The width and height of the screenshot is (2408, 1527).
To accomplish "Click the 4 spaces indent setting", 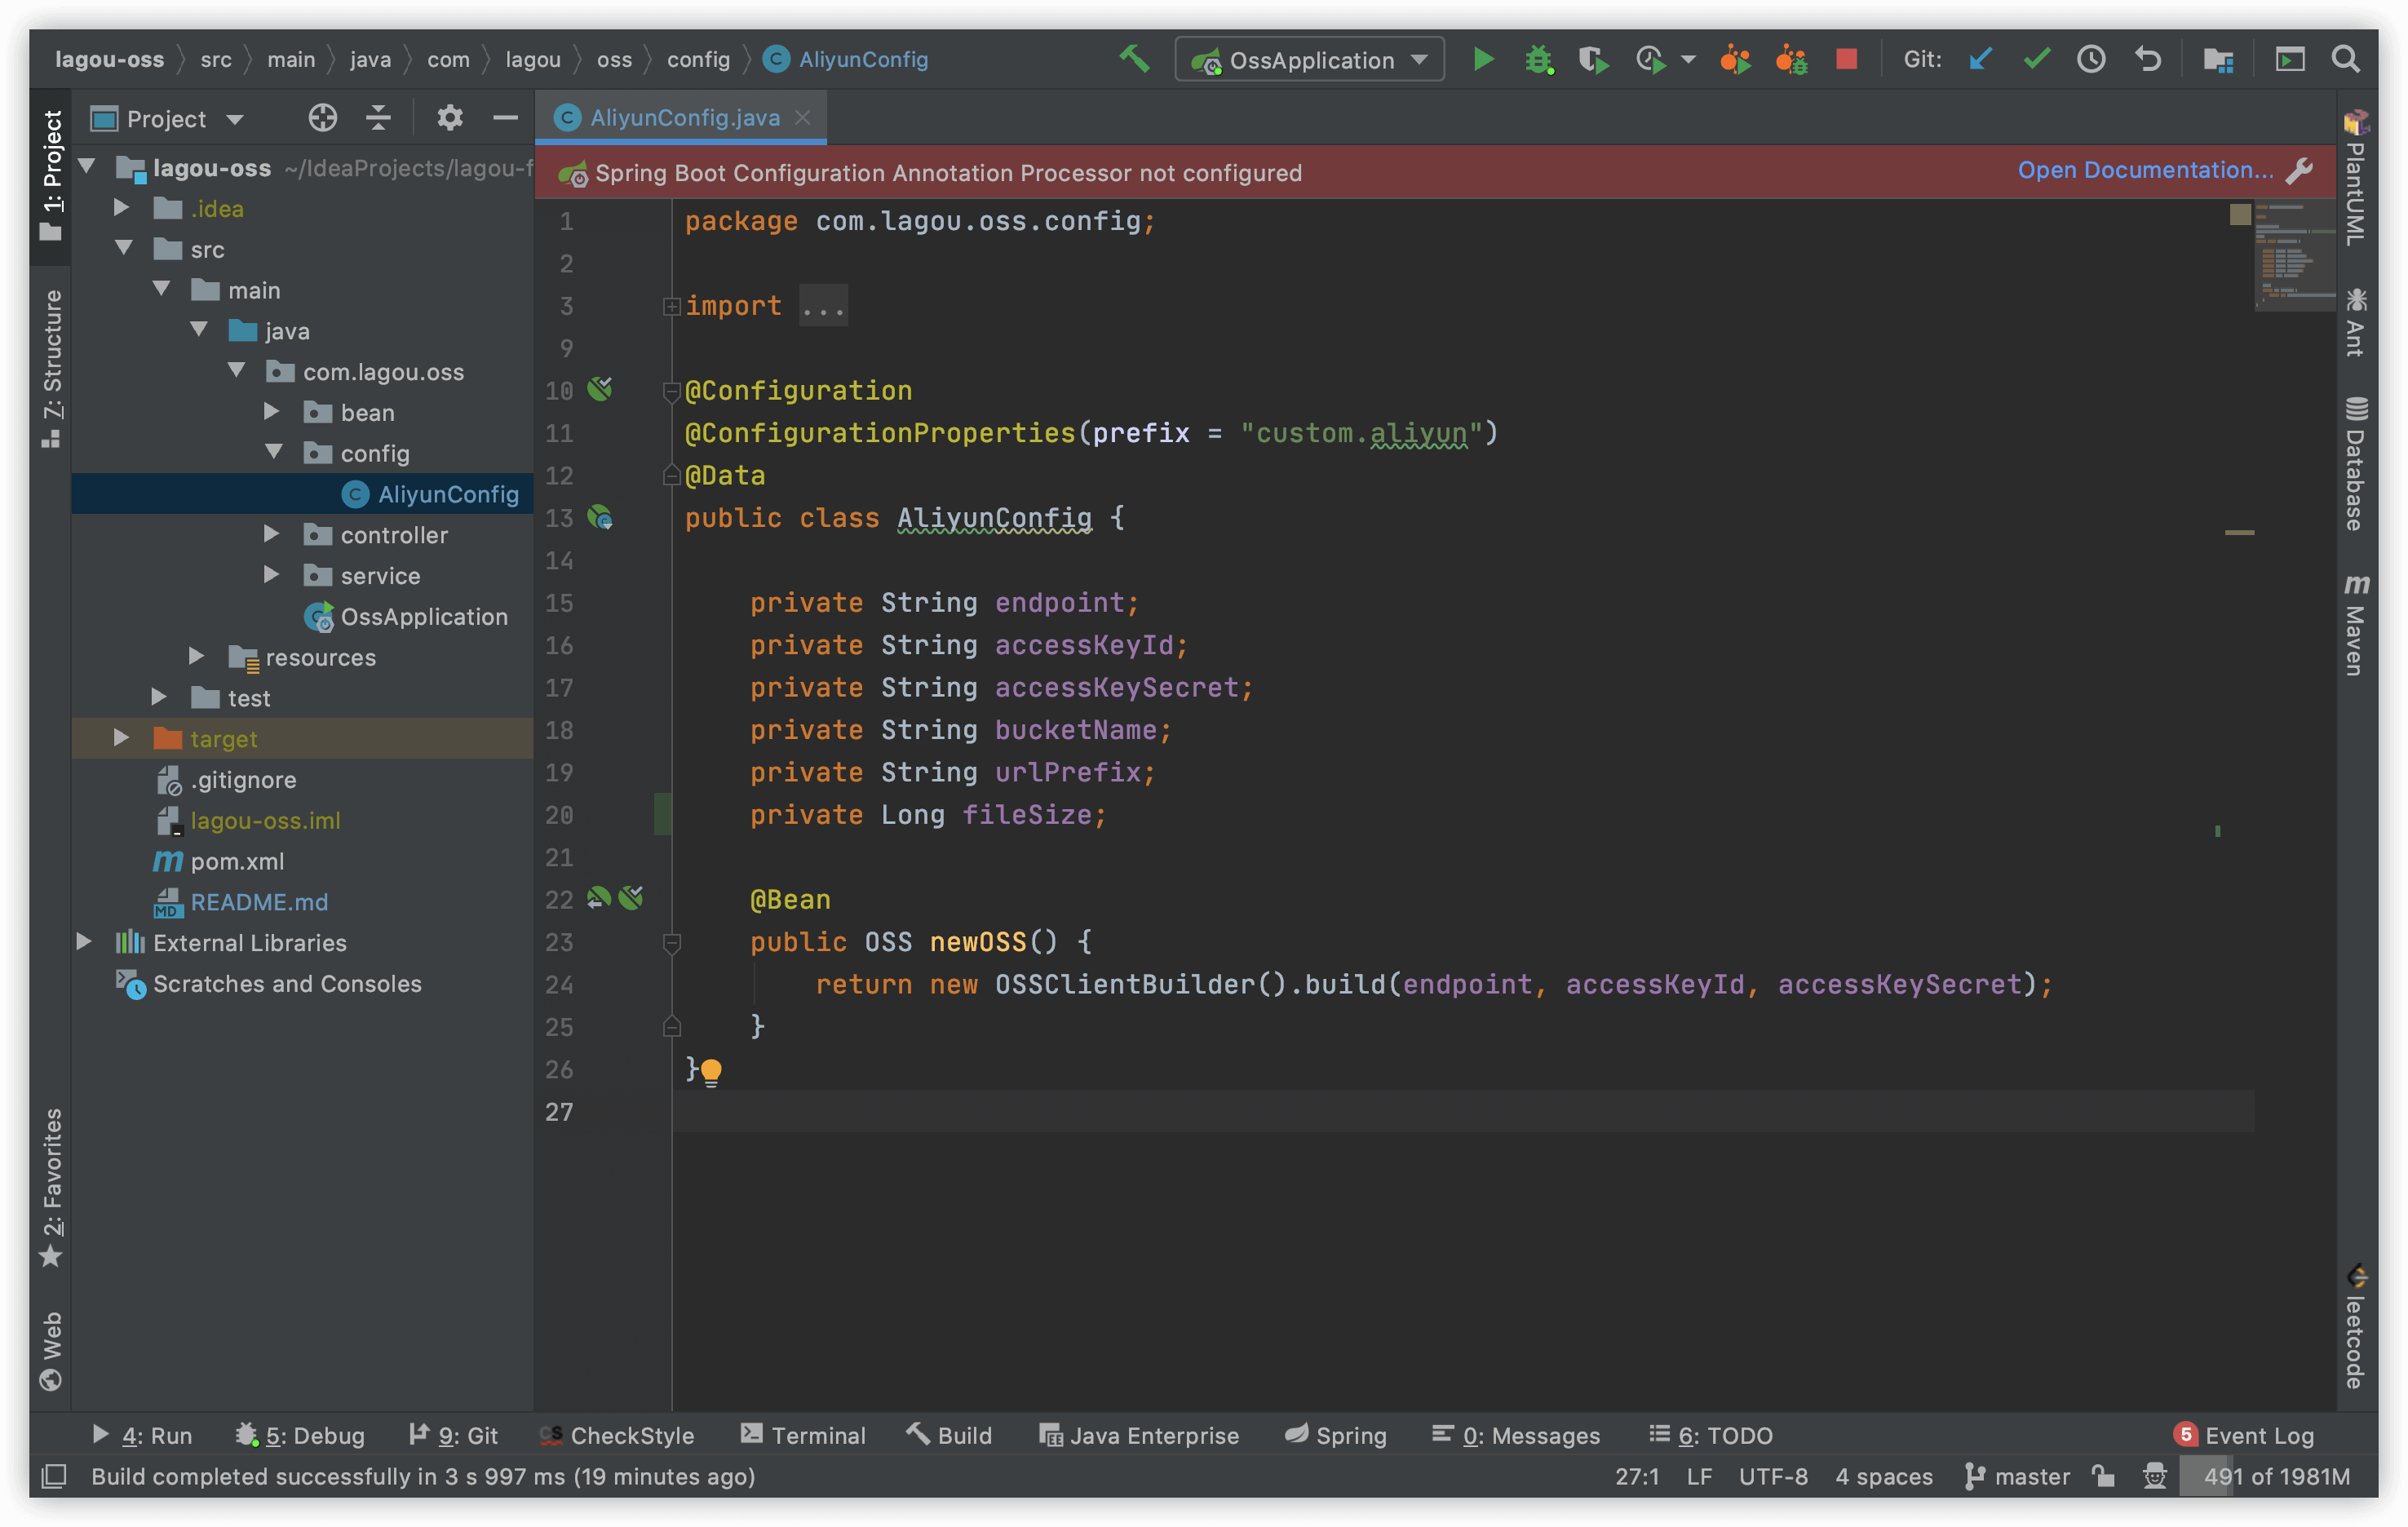I will 1883,1476.
